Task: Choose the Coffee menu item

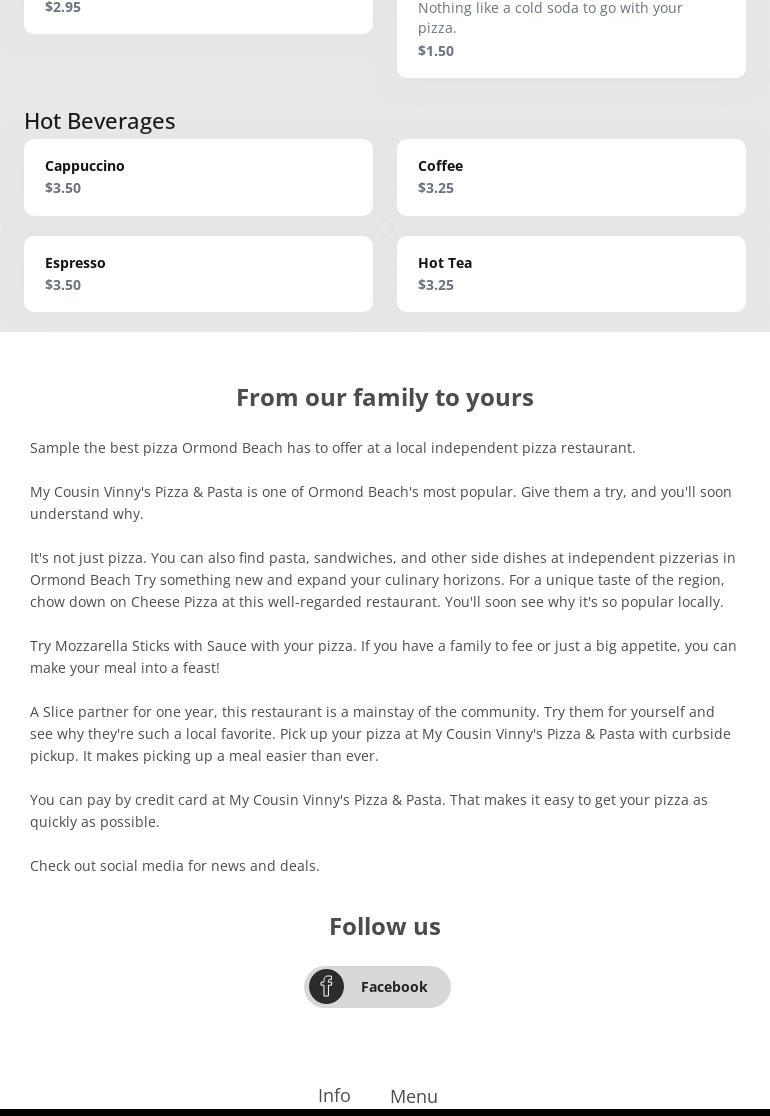Action: click(571, 177)
